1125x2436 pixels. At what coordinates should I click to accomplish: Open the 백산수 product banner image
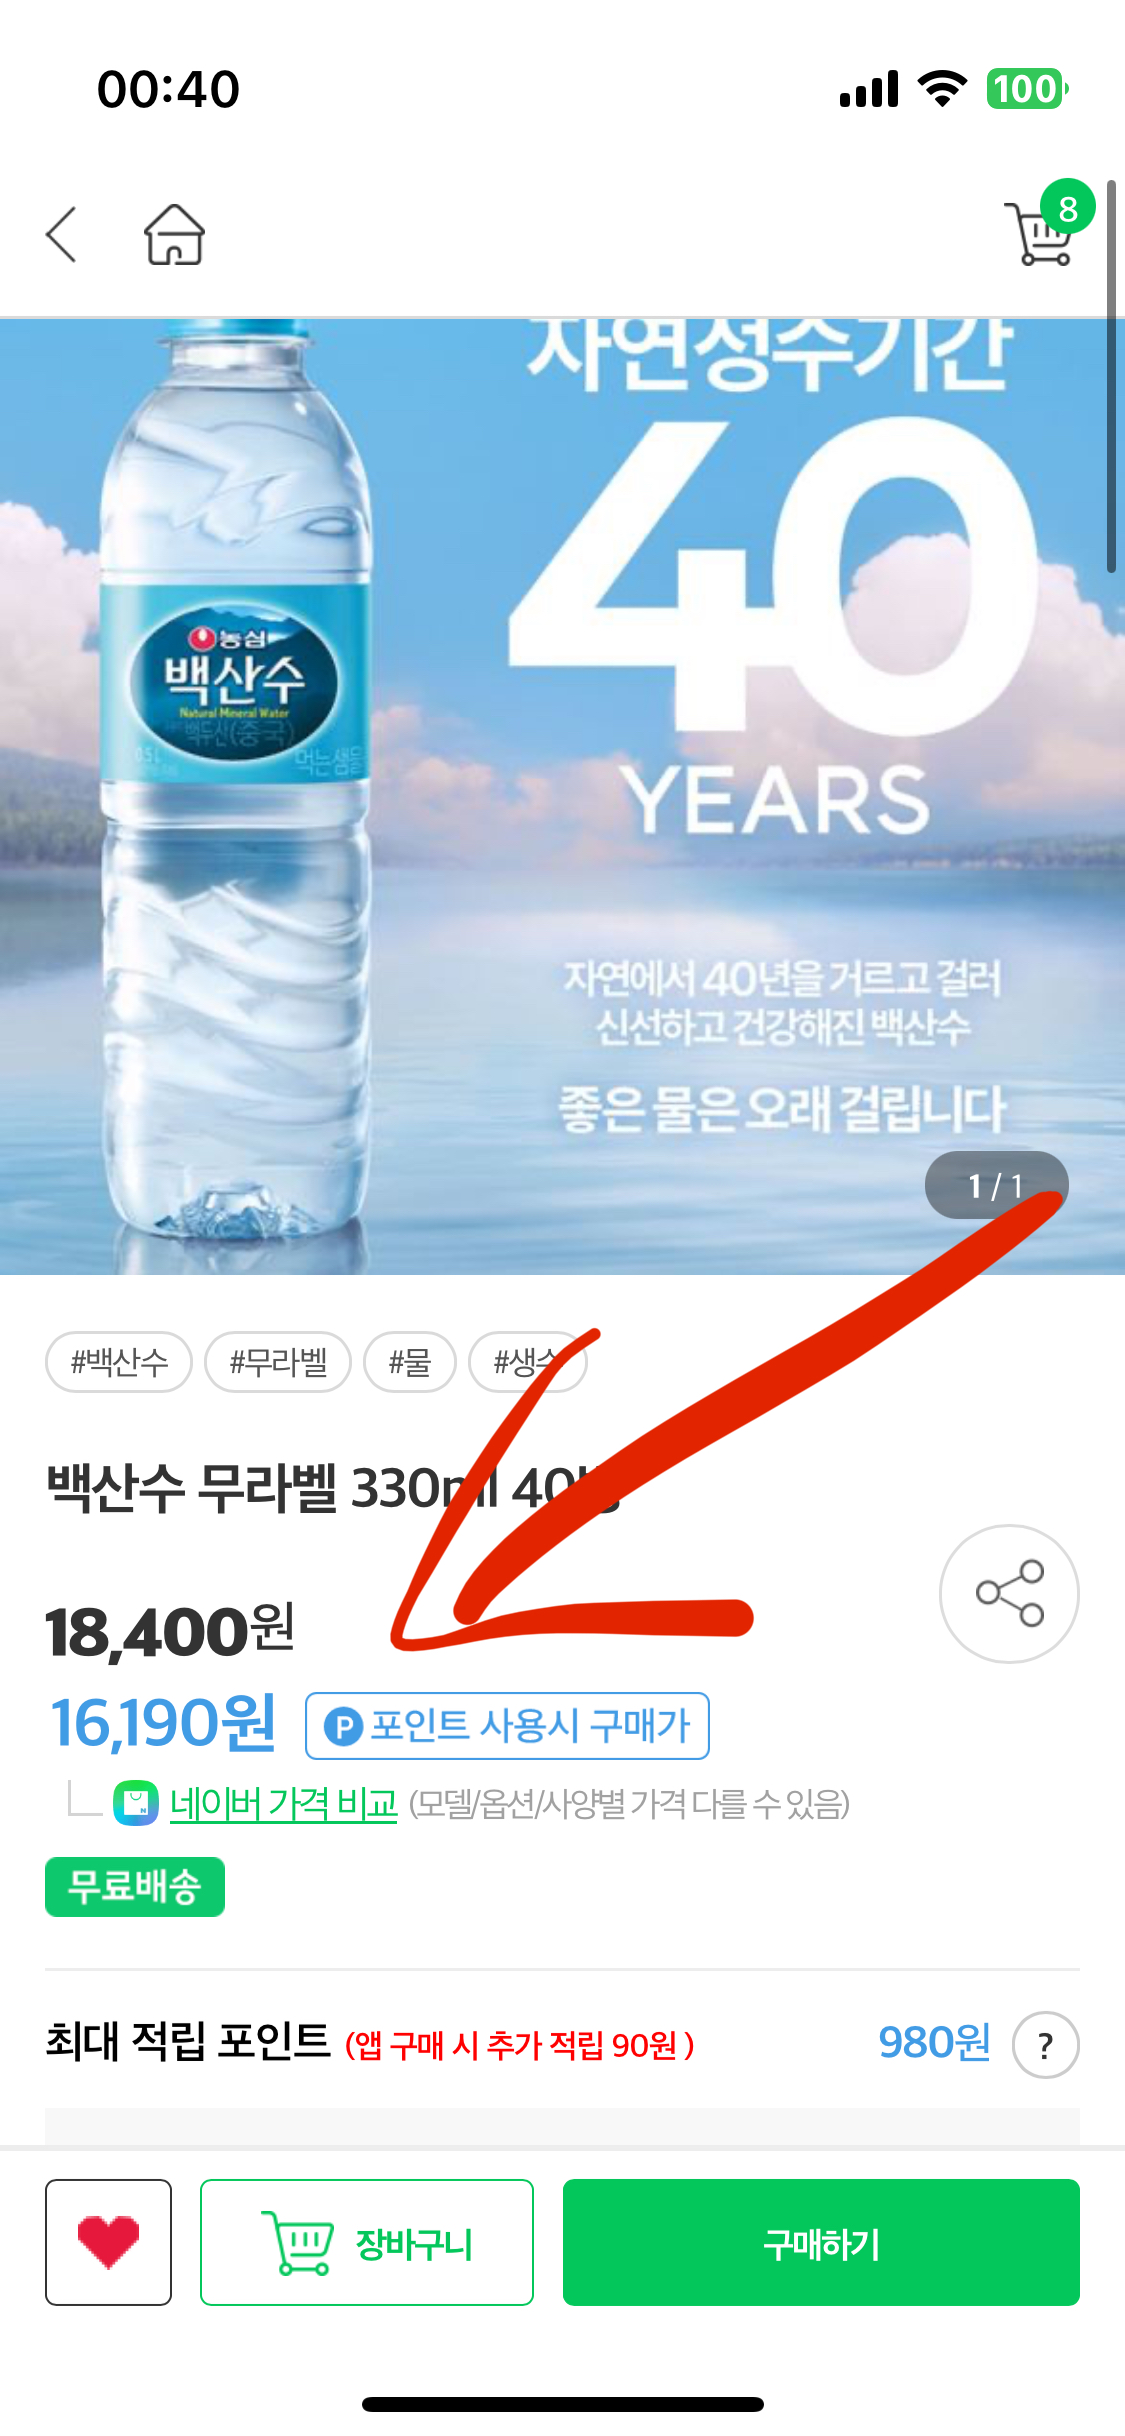click(562, 797)
